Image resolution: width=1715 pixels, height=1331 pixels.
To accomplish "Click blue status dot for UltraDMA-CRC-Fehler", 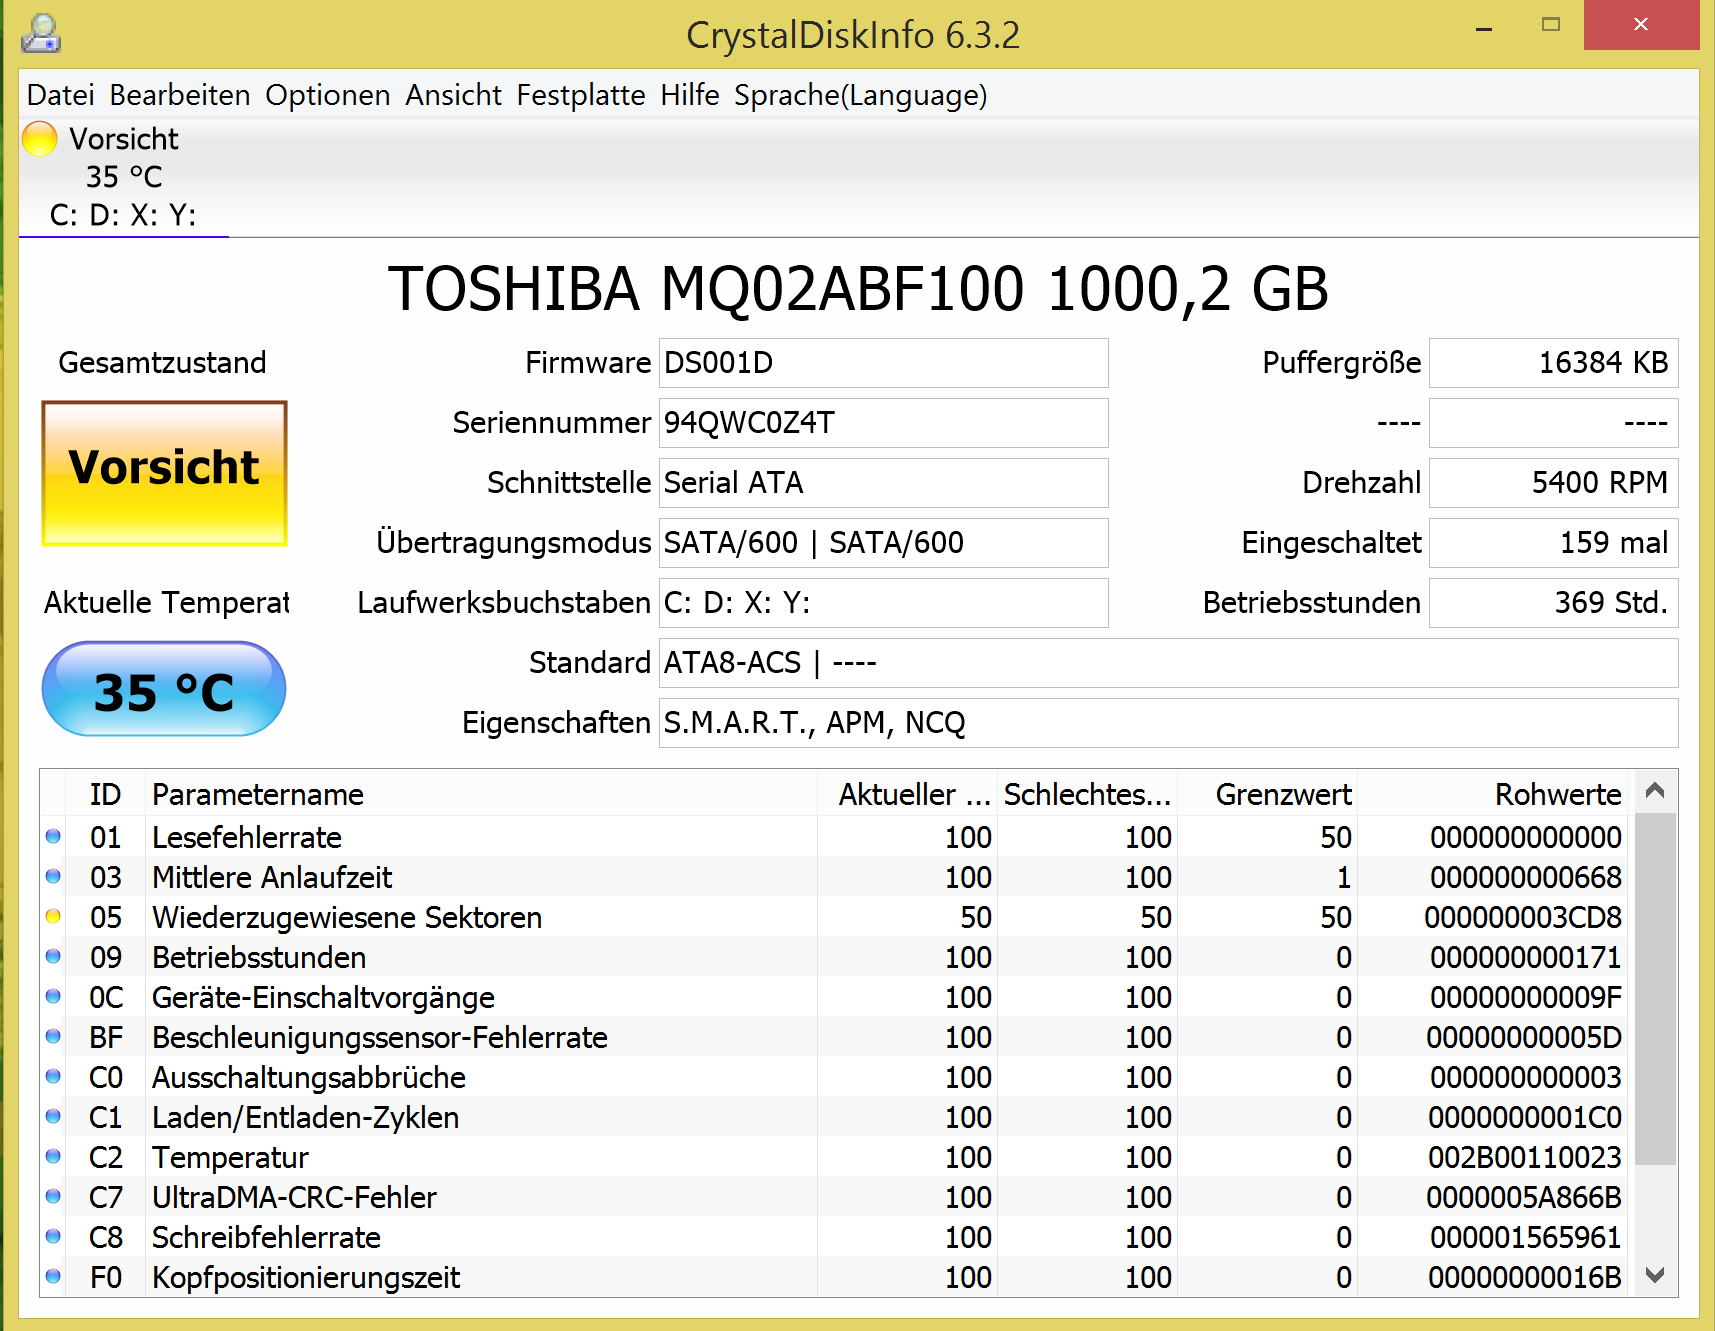I will point(53,1196).
